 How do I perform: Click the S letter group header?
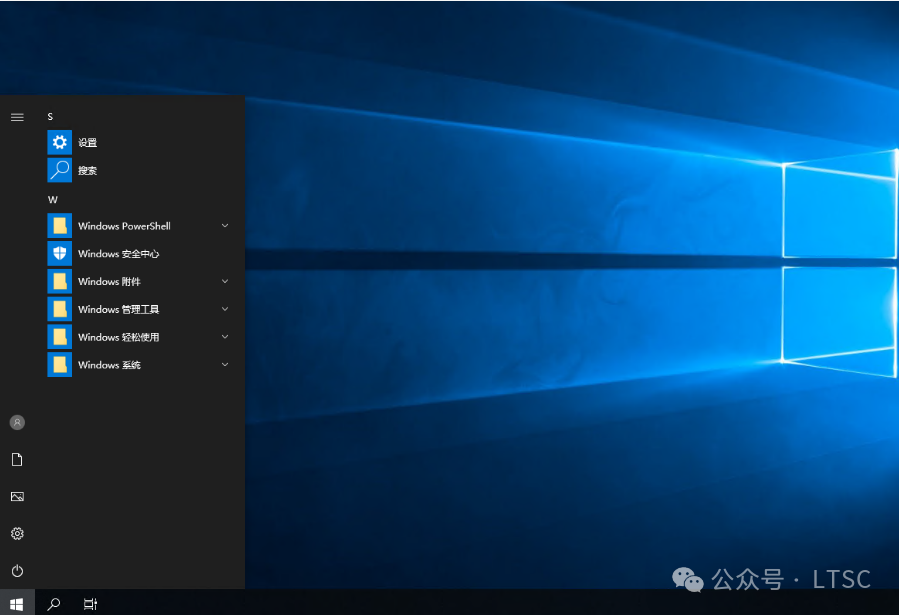tap(50, 116)
